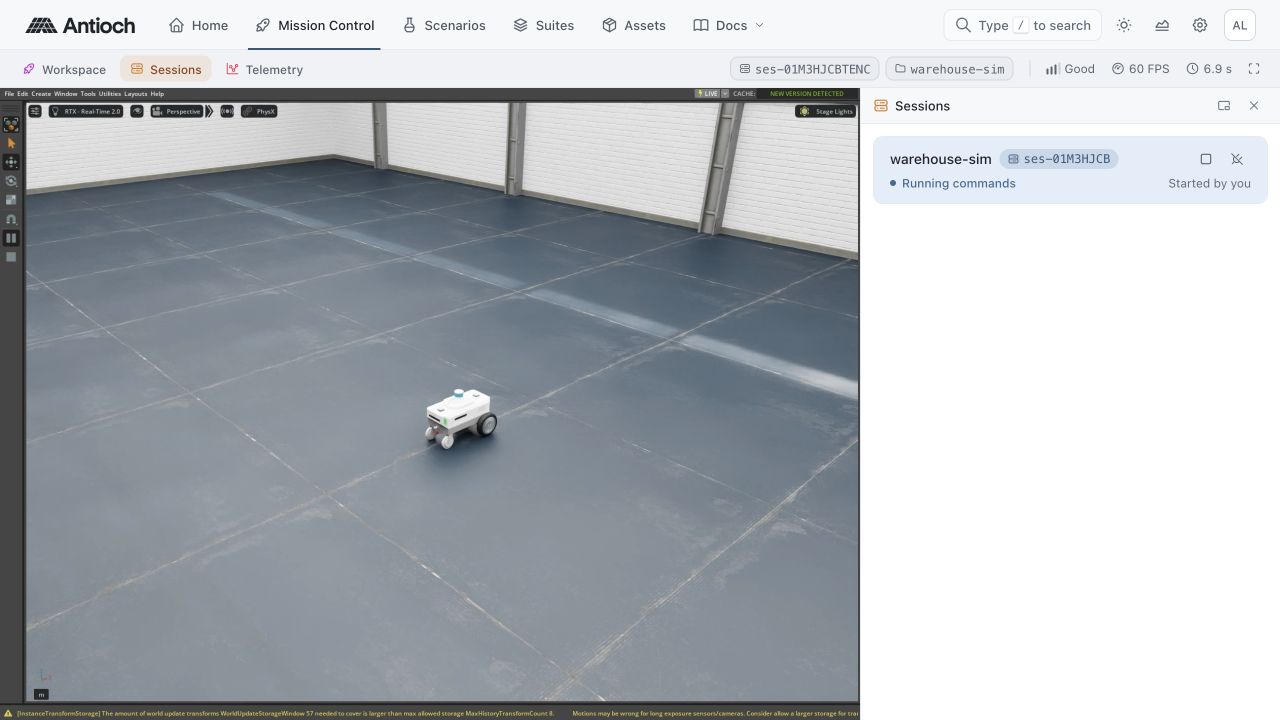Open the AL user avatar menu

coord(1240,25)
